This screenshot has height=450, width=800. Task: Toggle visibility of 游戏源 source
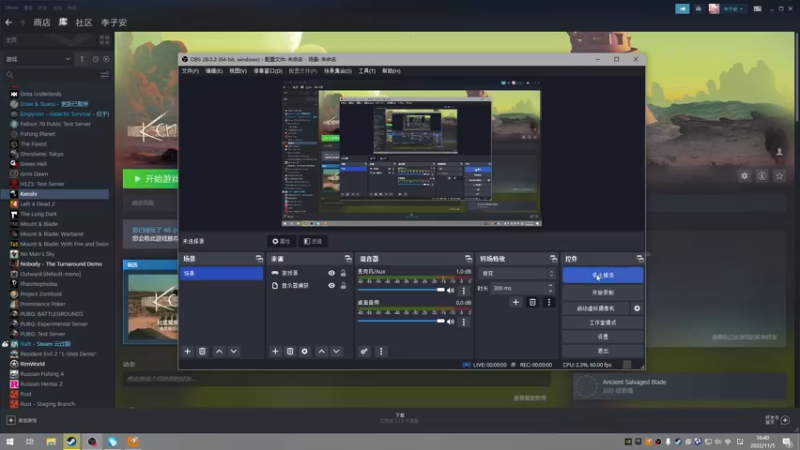(x=332, y=273)
